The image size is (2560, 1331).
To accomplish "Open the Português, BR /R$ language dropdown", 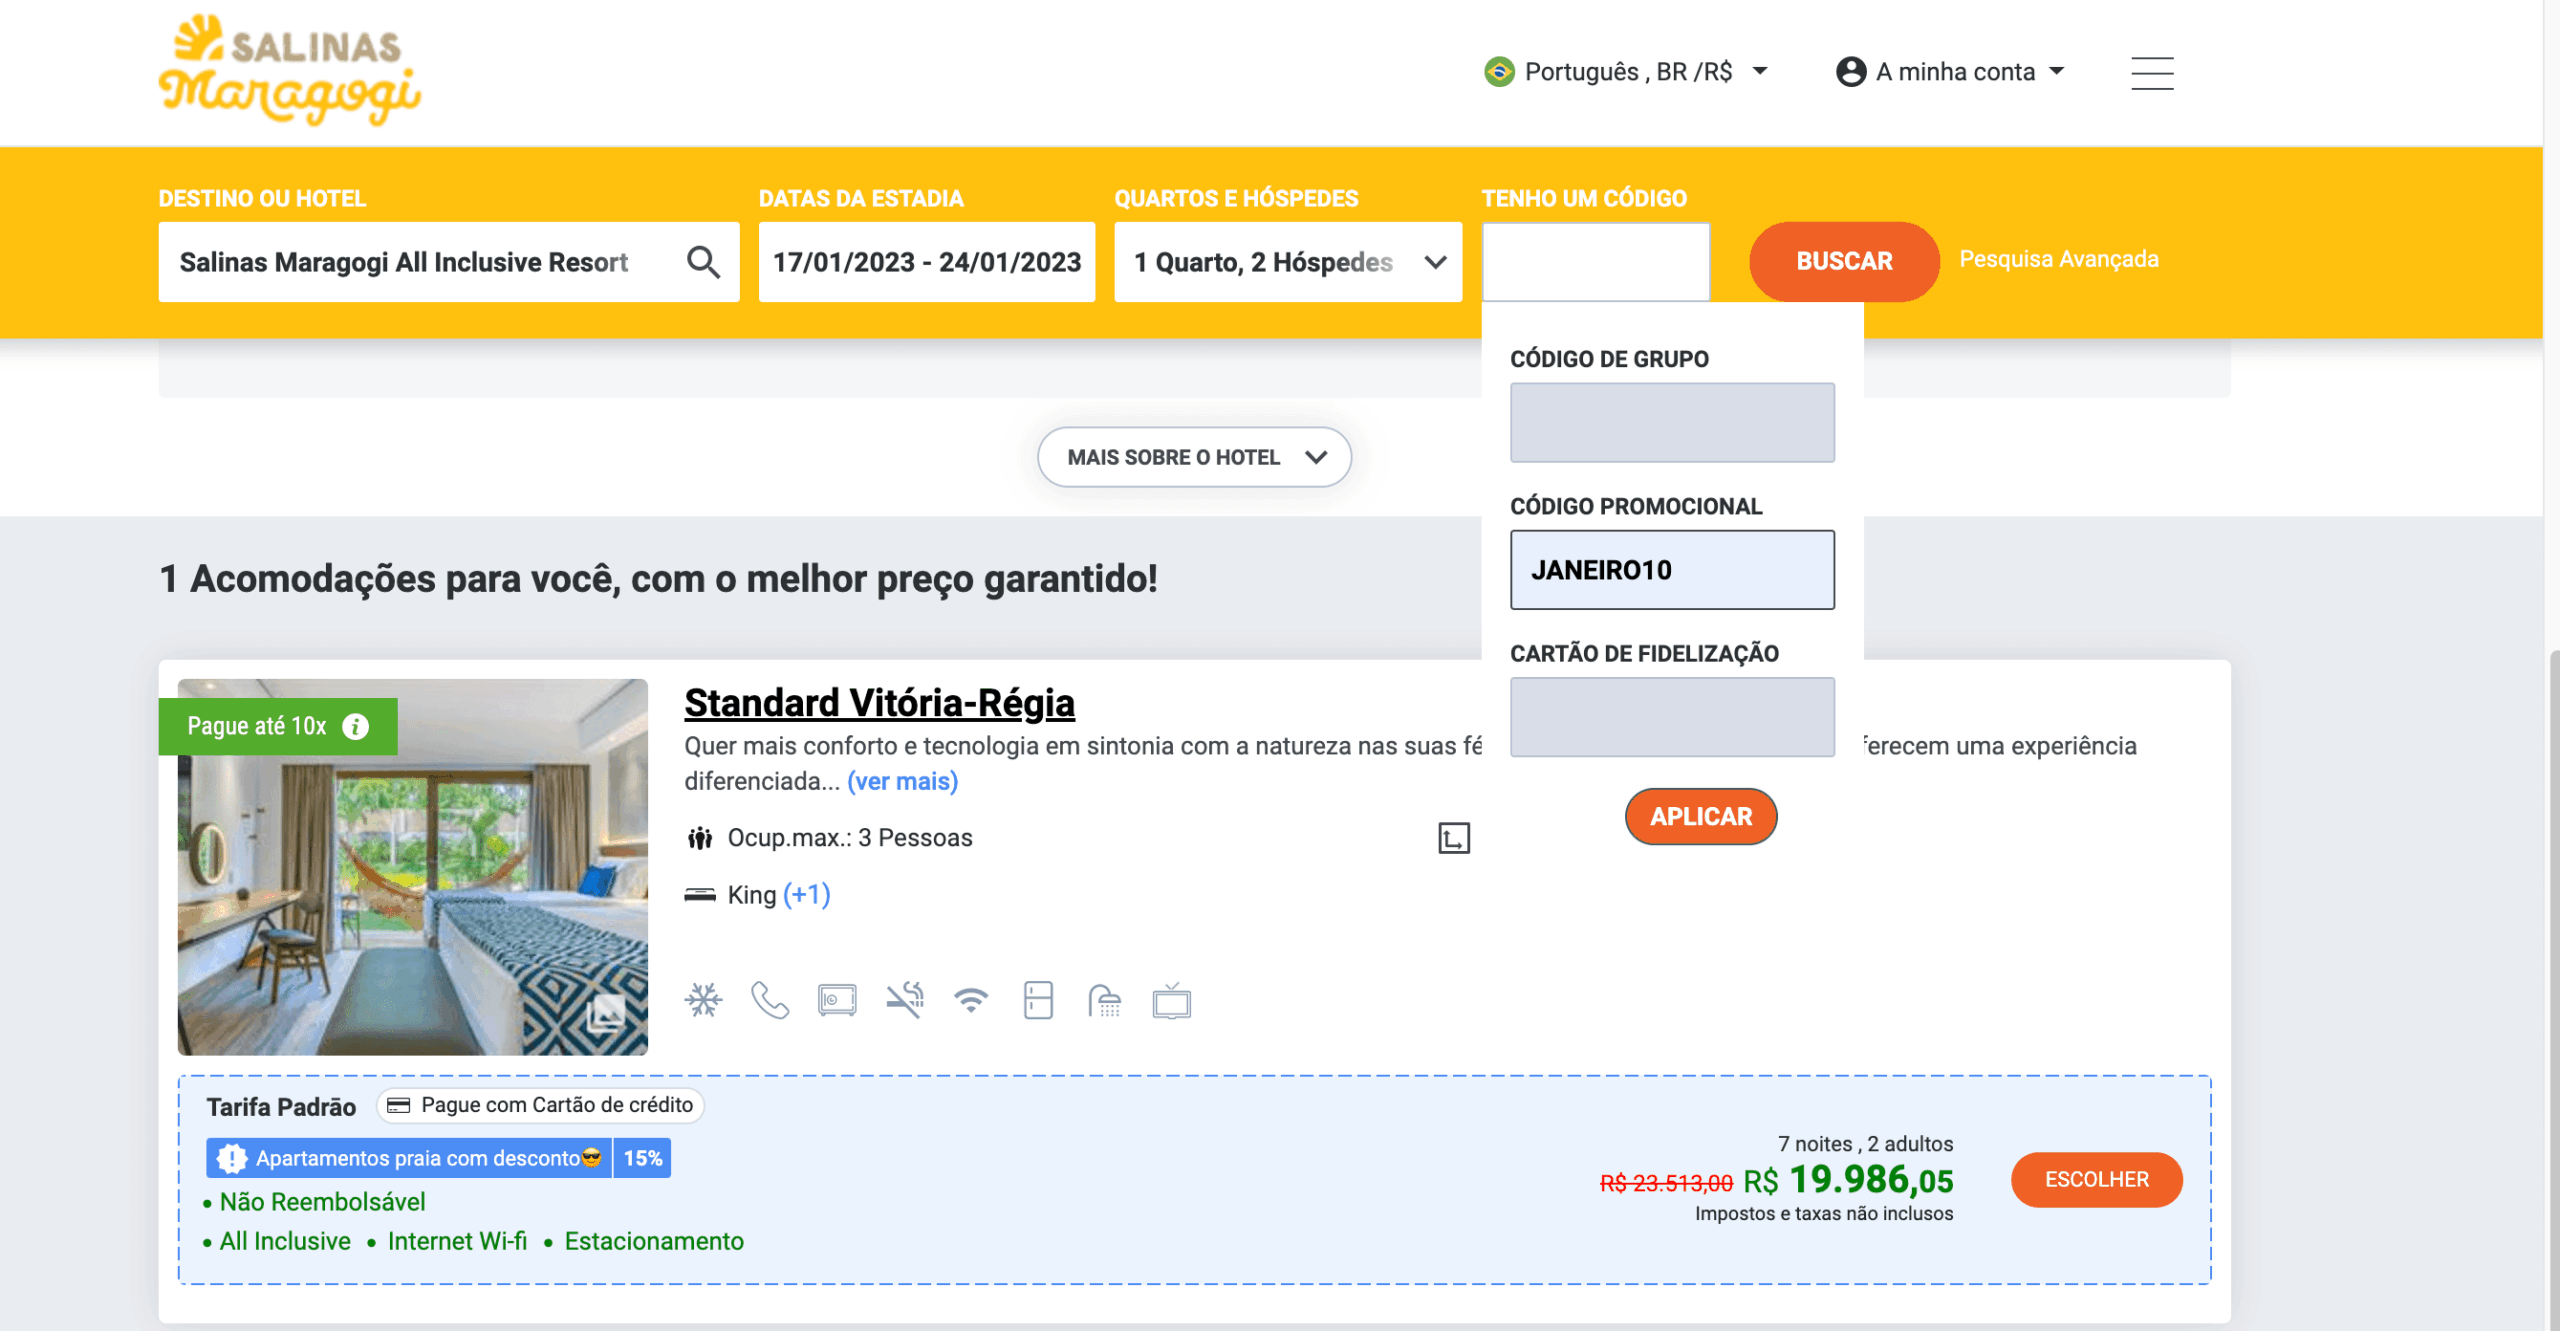I will click(1626, 72).
